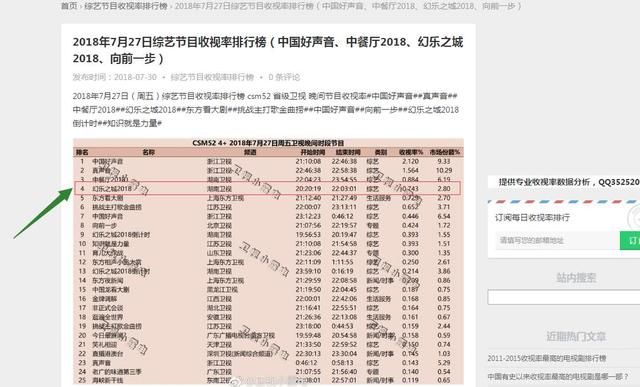Focus the email address field 请填写您的邮箱地址

click(x=558, y=240)
